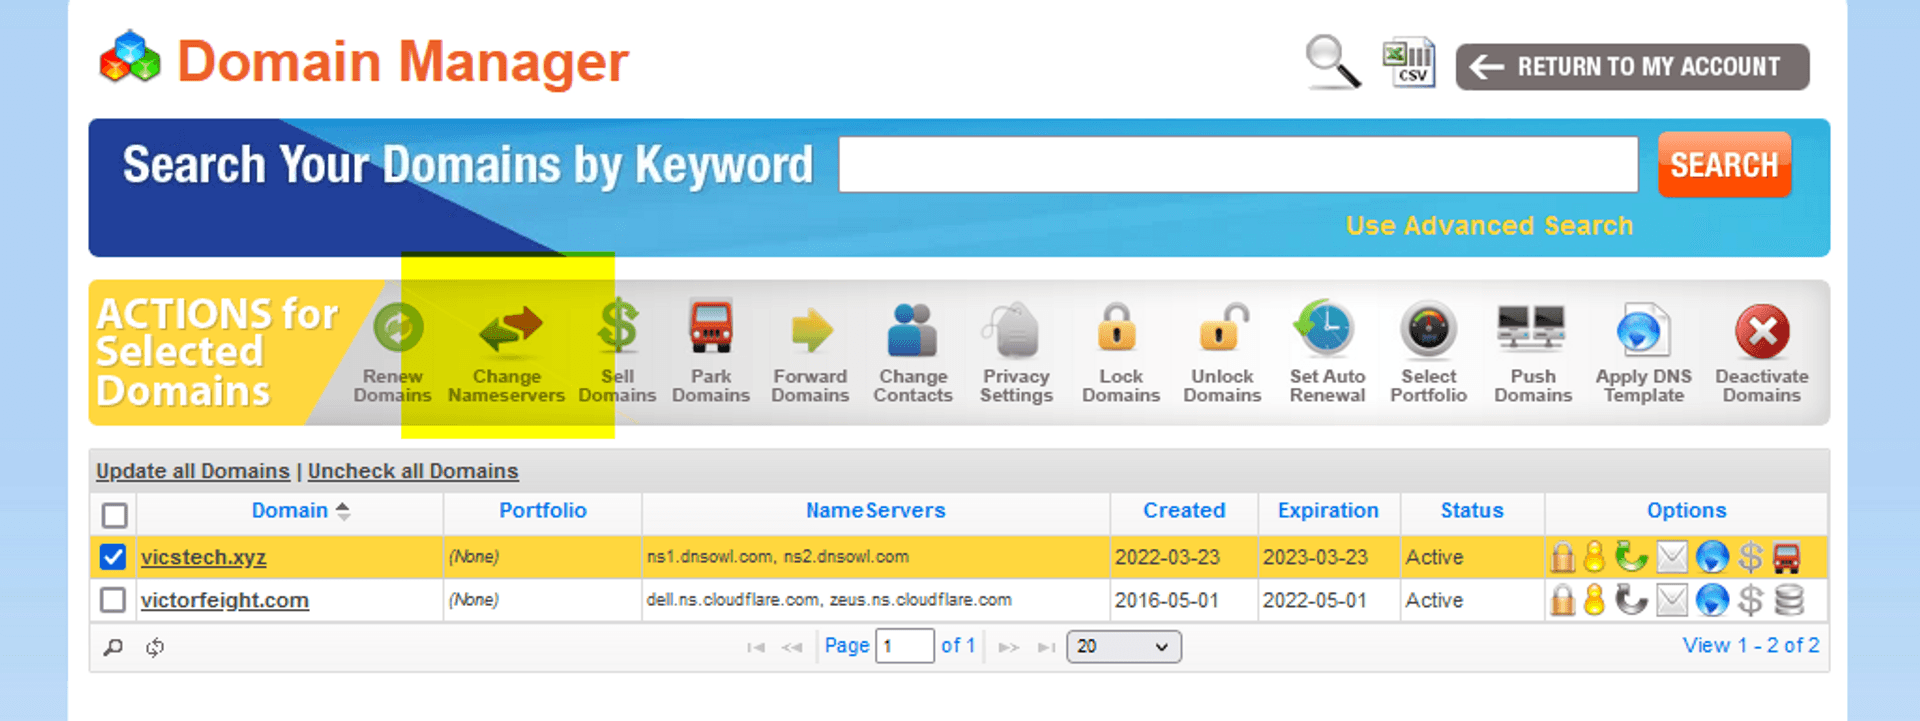Open the rows-per-page dropdown showing 20
The image size is (1920, 721).
tap(1124, 646)
